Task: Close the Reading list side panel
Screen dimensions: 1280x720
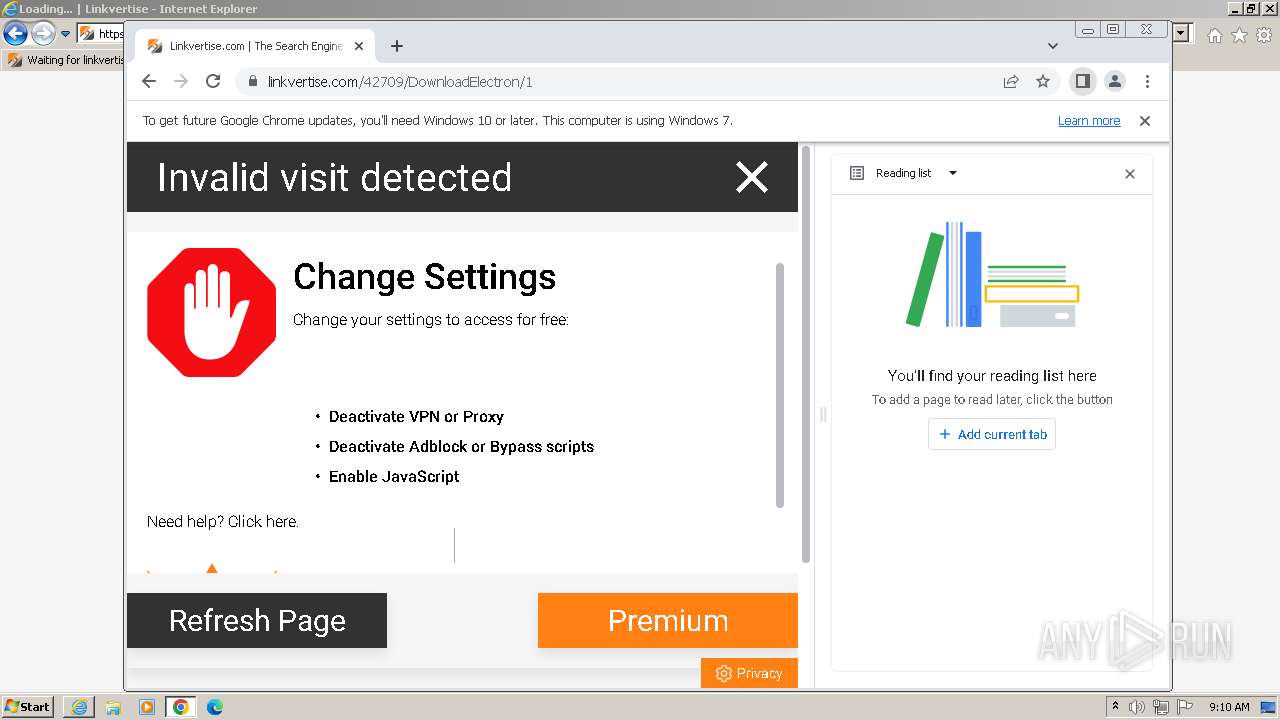Action: [1130, 174]
